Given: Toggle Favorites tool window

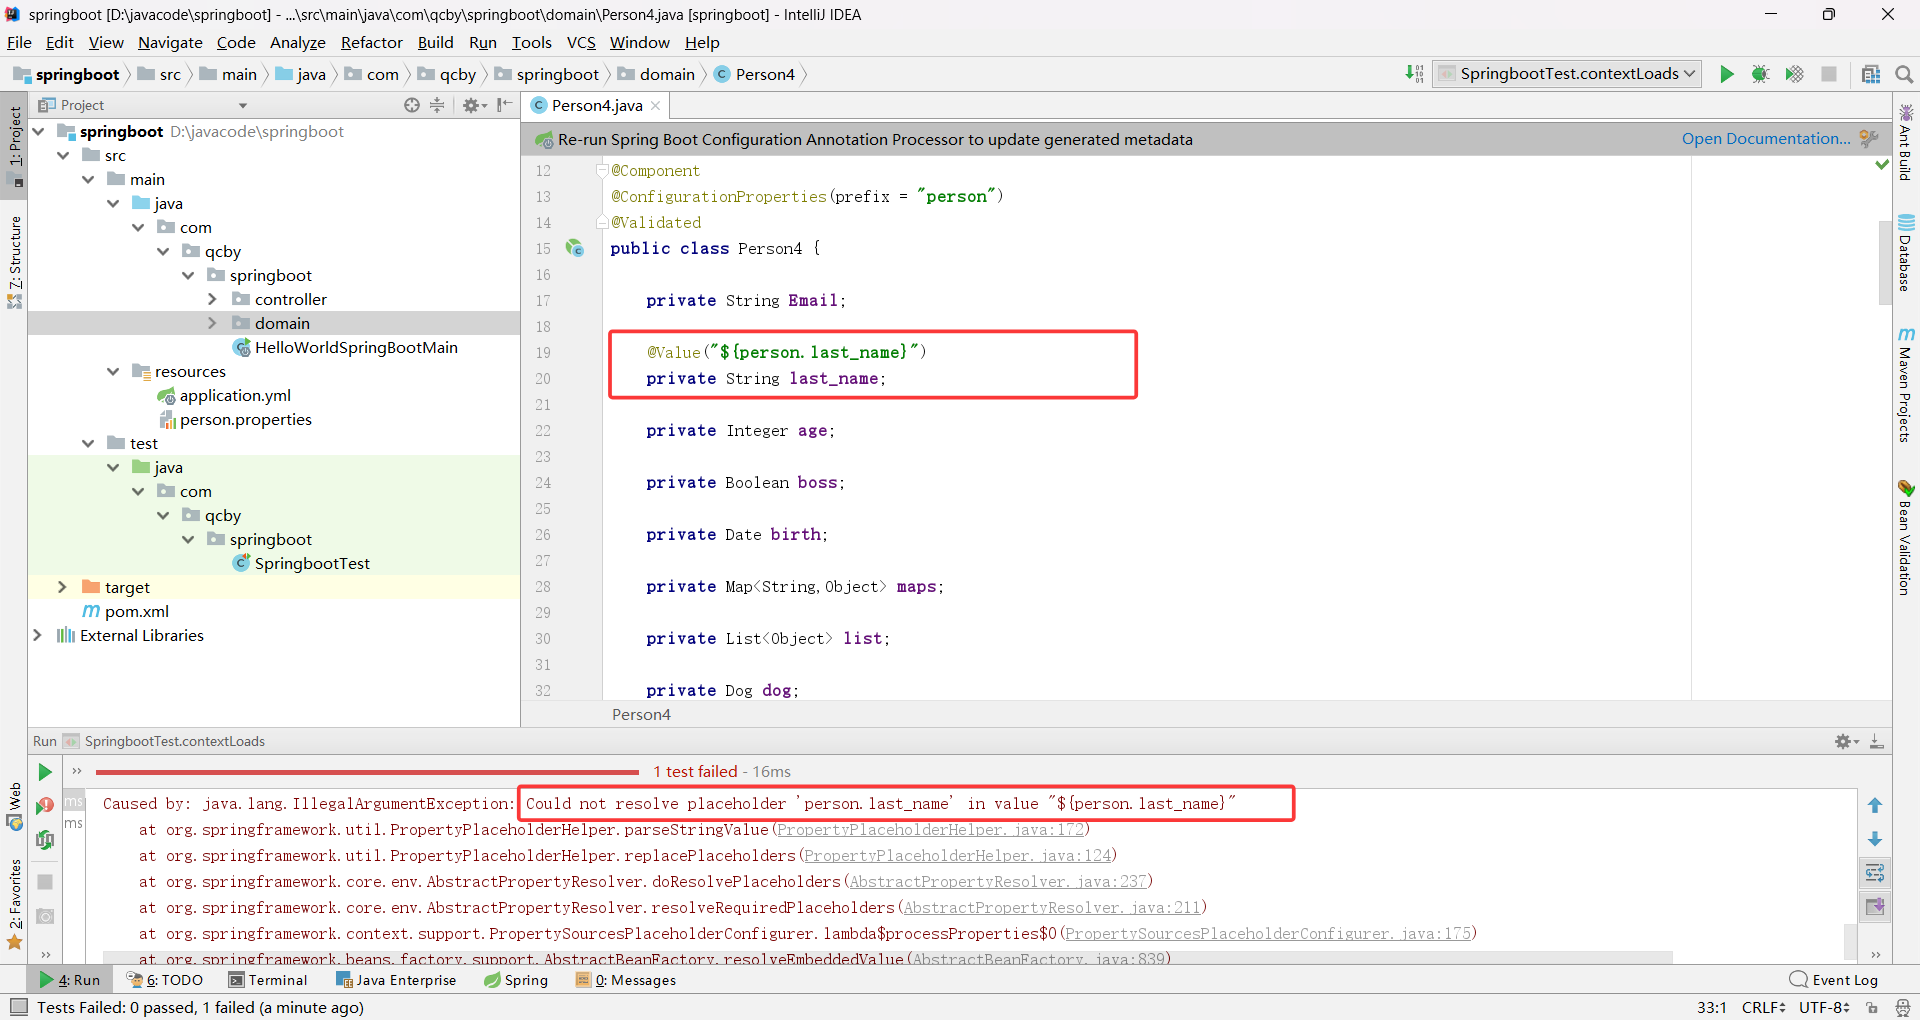Looking at the screenshot, I should click(15, 904).
